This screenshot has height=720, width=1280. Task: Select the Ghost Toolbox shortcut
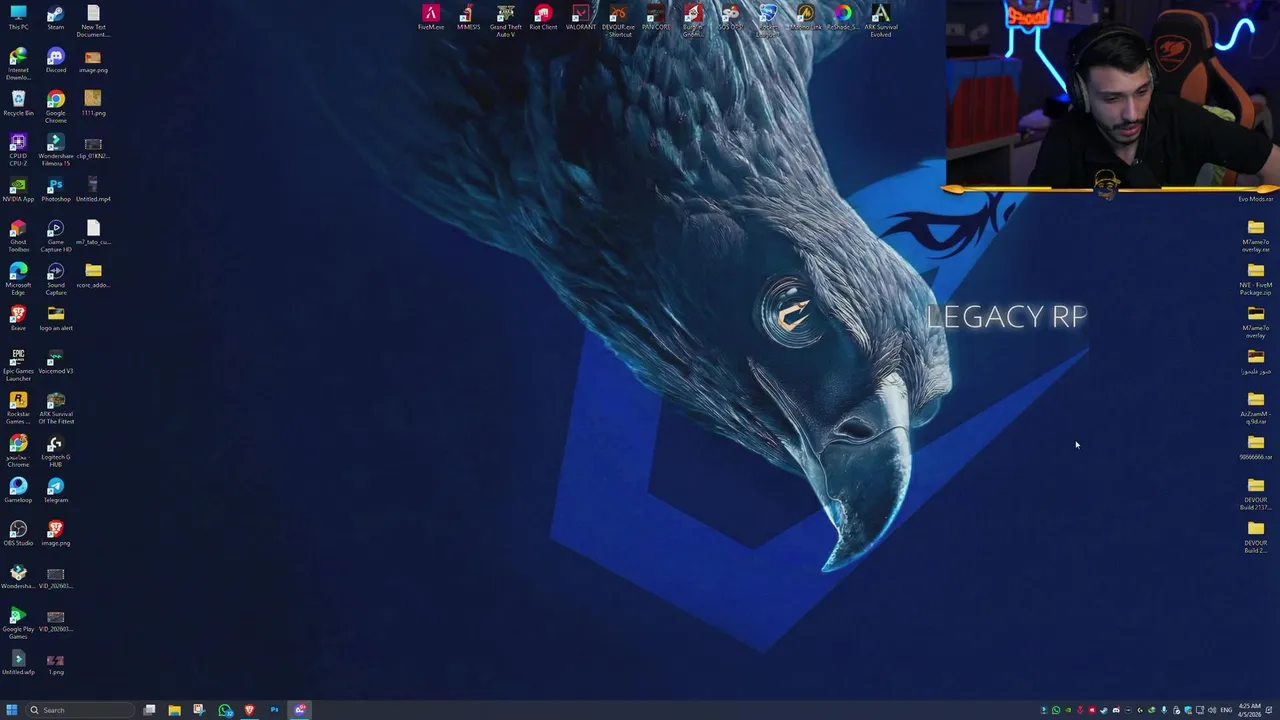[x=18, y=236]
